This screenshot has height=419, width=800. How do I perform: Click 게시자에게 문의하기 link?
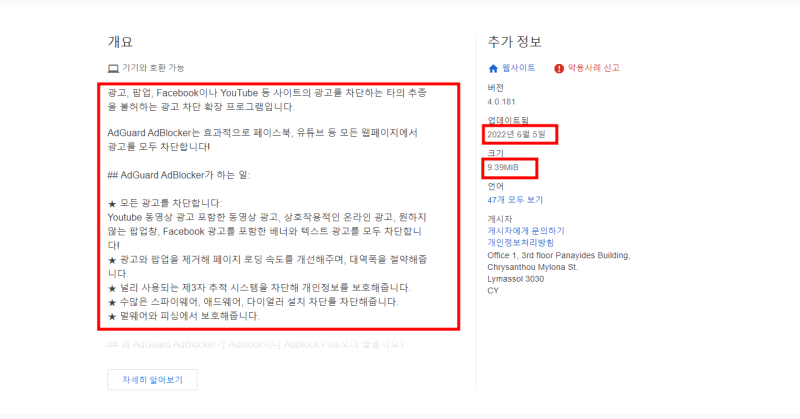tap(526, 231)
